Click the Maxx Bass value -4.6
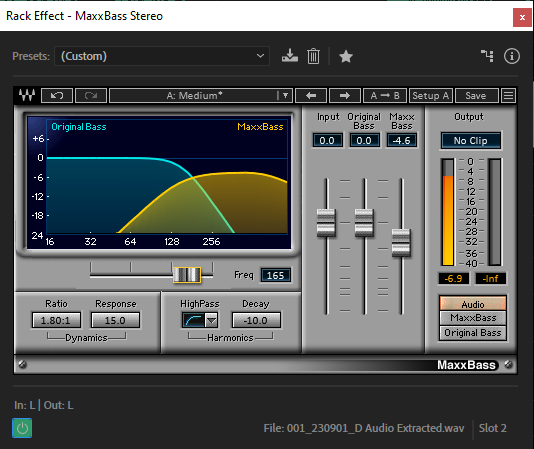The height and width of the screenshot is (449, 534). pyautogui.click(x=402, y=140)
